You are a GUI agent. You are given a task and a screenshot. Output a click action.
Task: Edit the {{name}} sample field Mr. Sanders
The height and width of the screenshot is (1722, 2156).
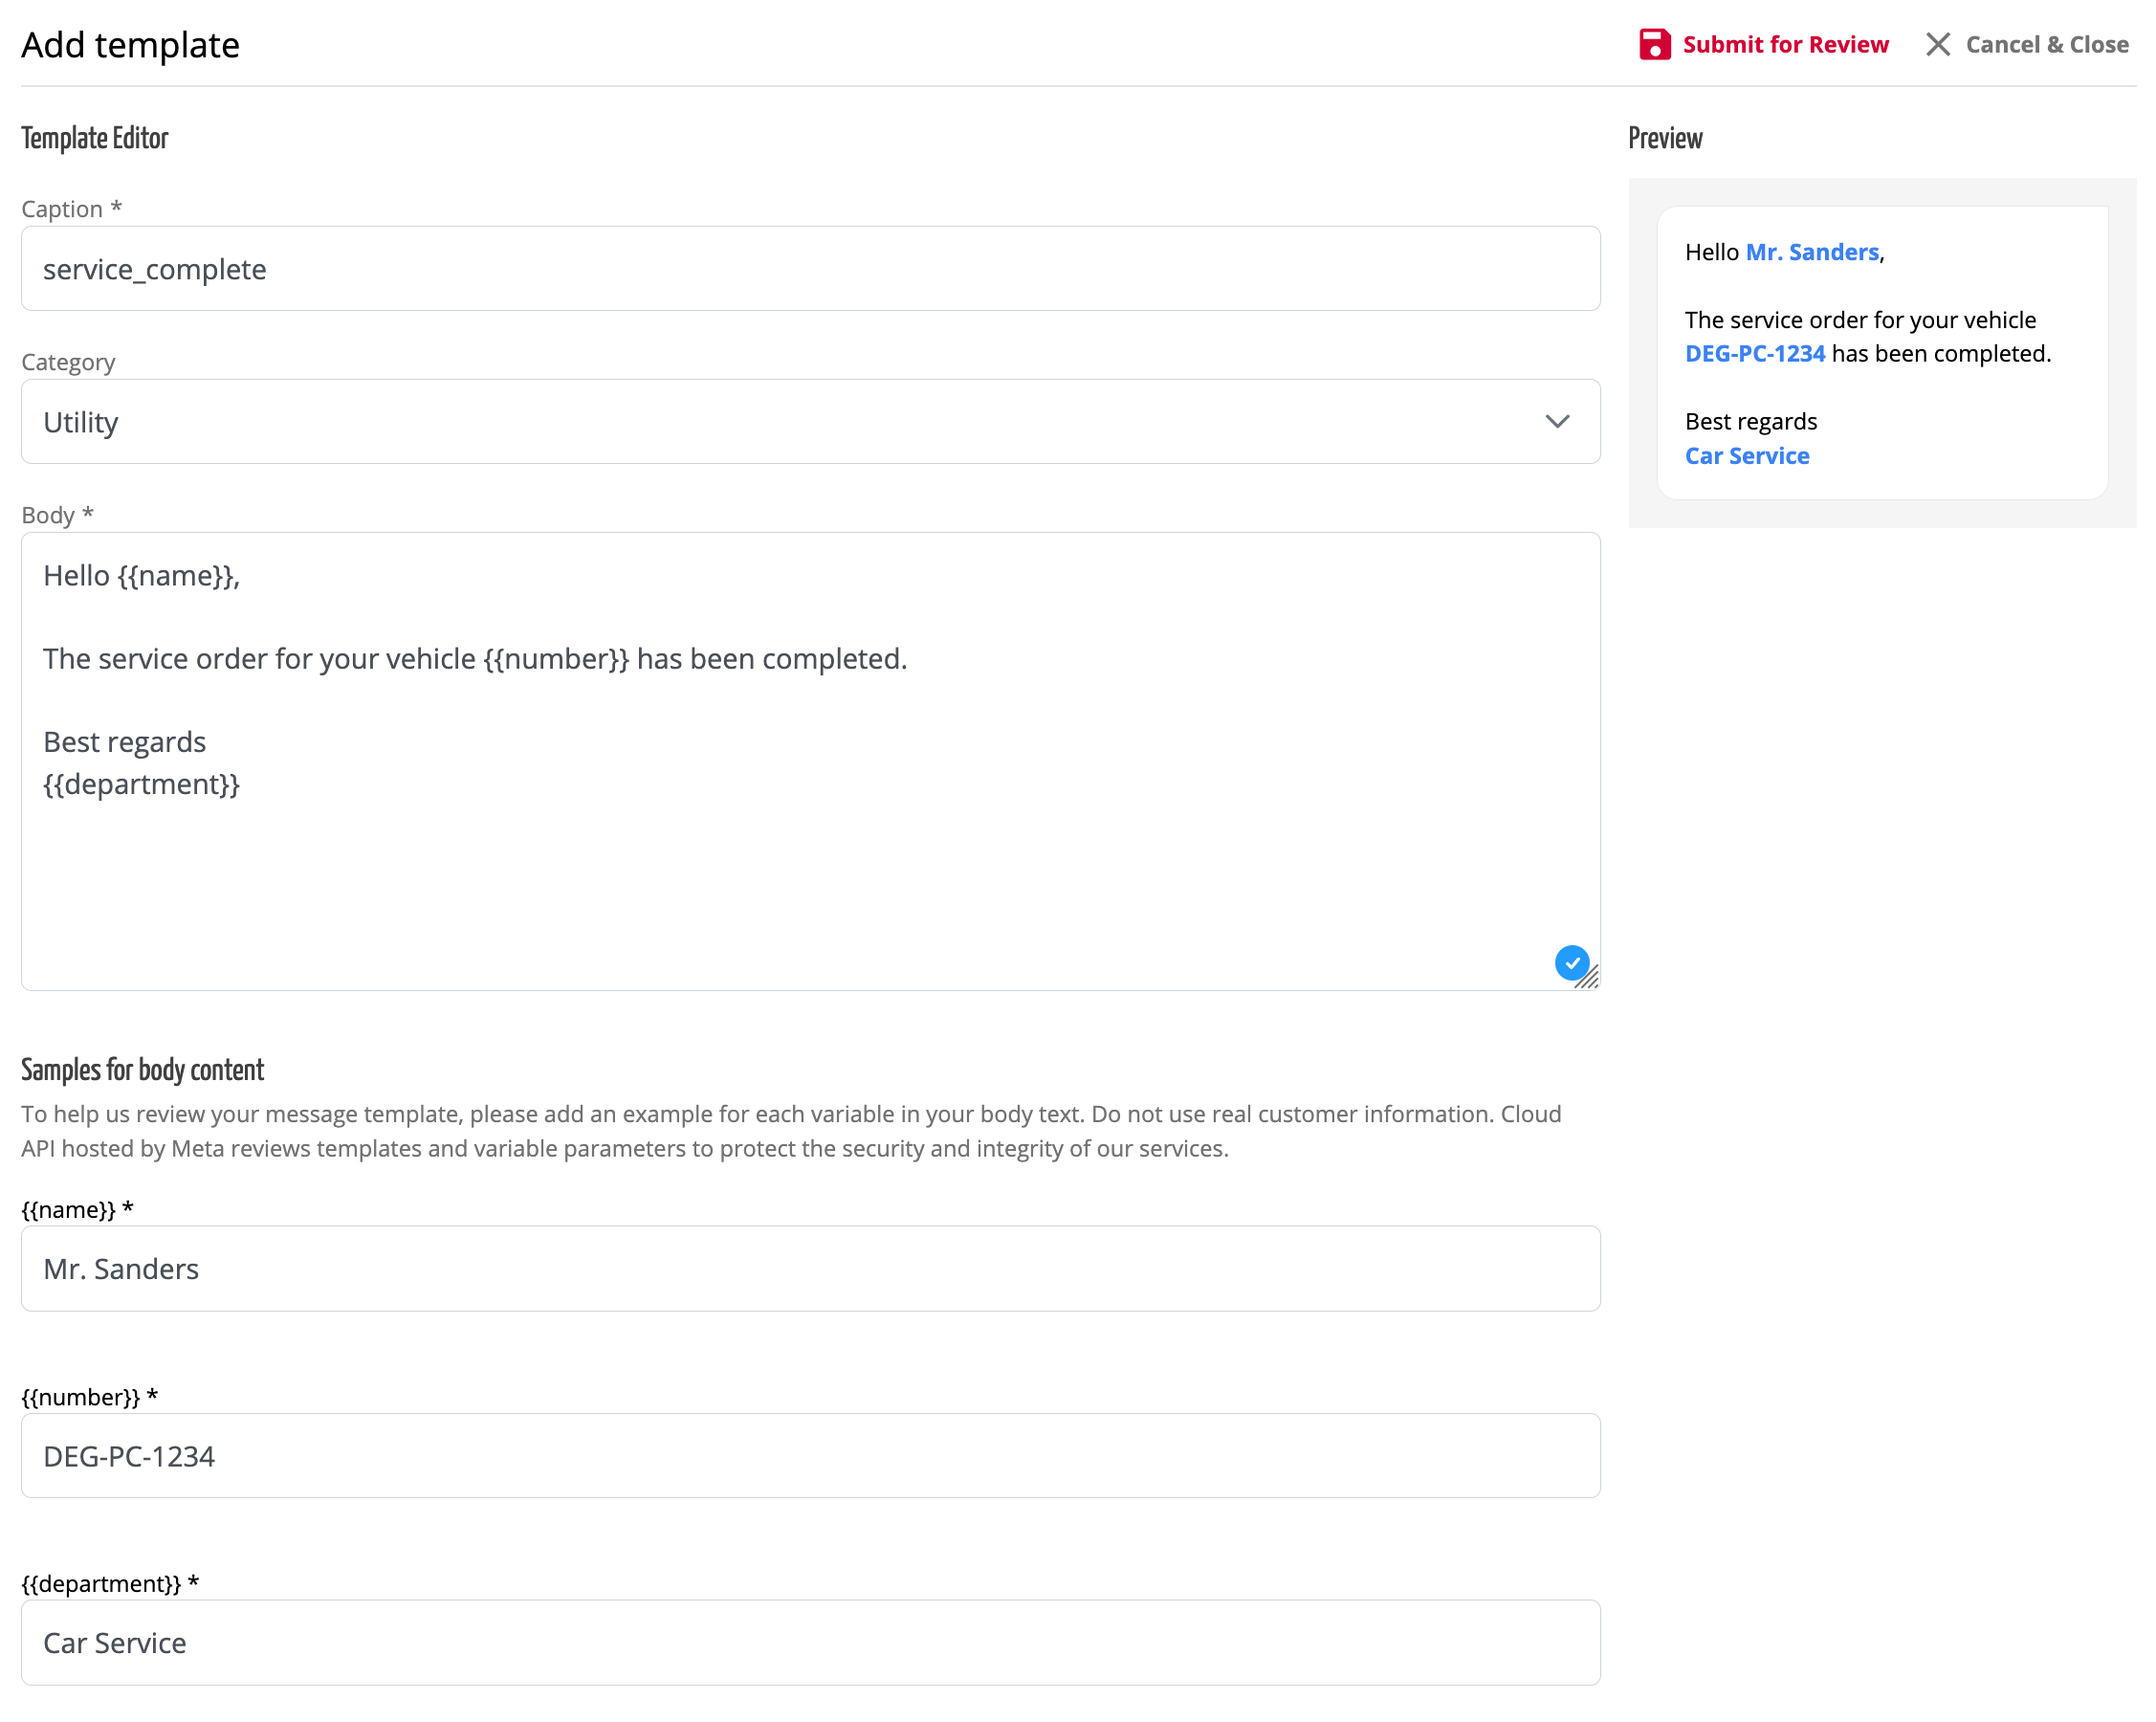810,1268
